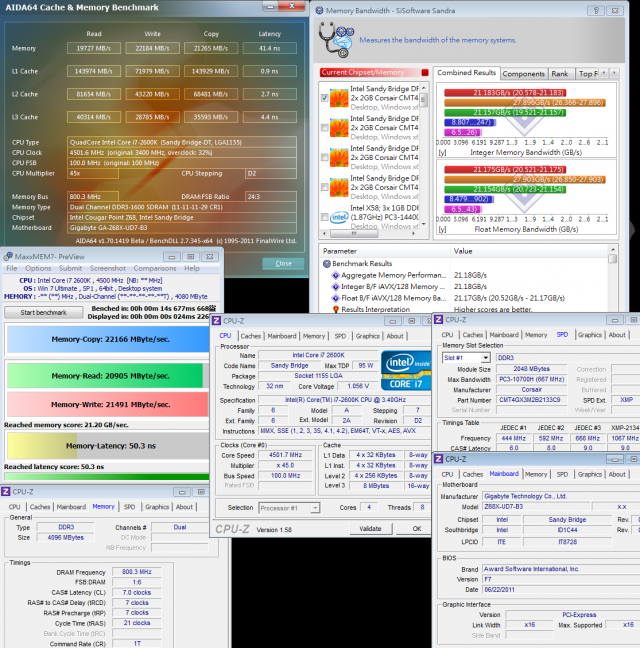
Task: Click Start benchmark in MaxxMEM
Action: (x=43, y=312)
